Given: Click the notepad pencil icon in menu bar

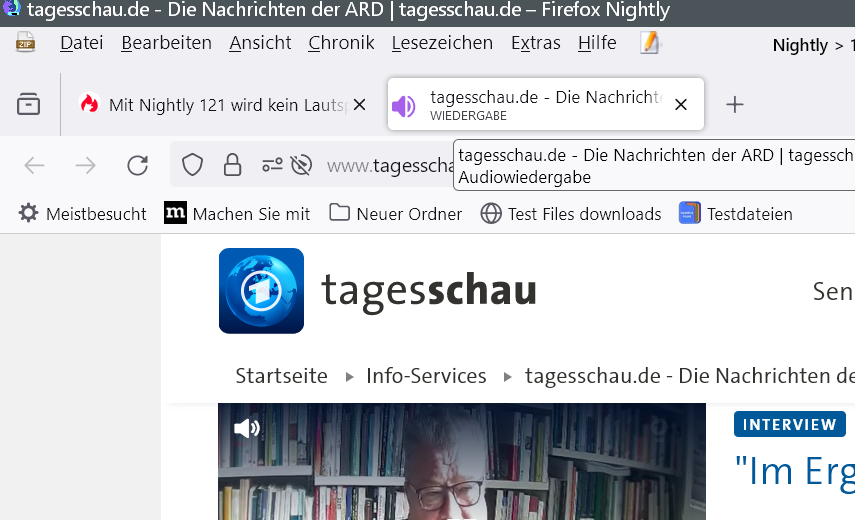Looking at the screenshot, I should (x=650, y=43).
